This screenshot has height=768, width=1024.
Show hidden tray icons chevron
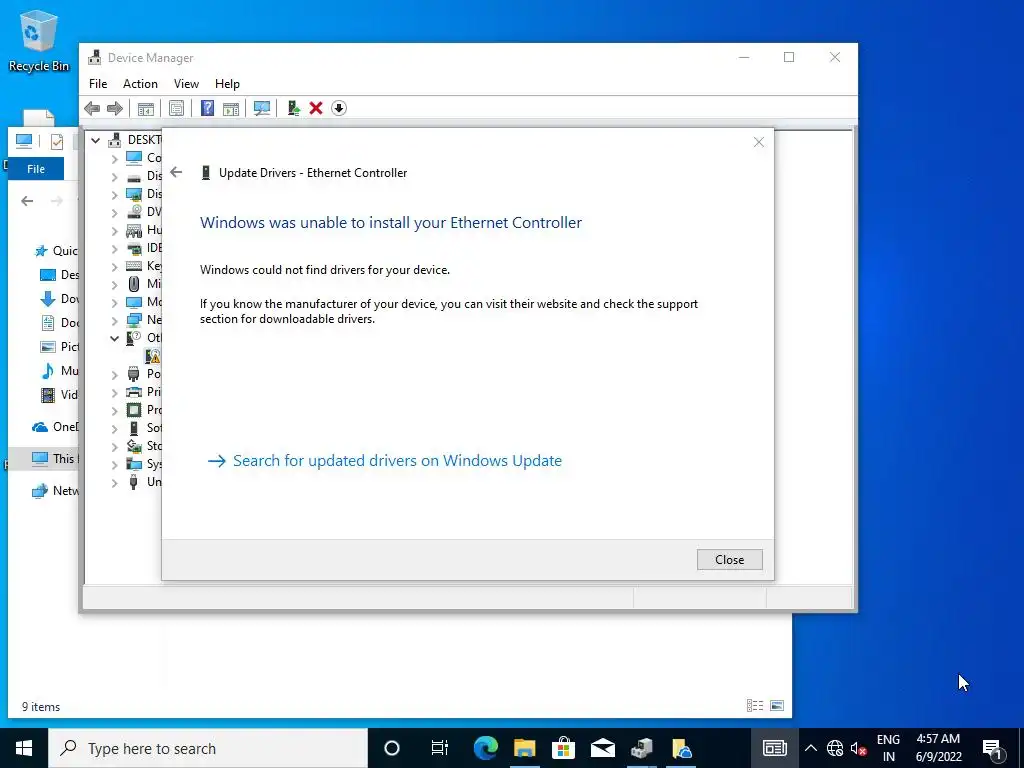click(810, 748)
